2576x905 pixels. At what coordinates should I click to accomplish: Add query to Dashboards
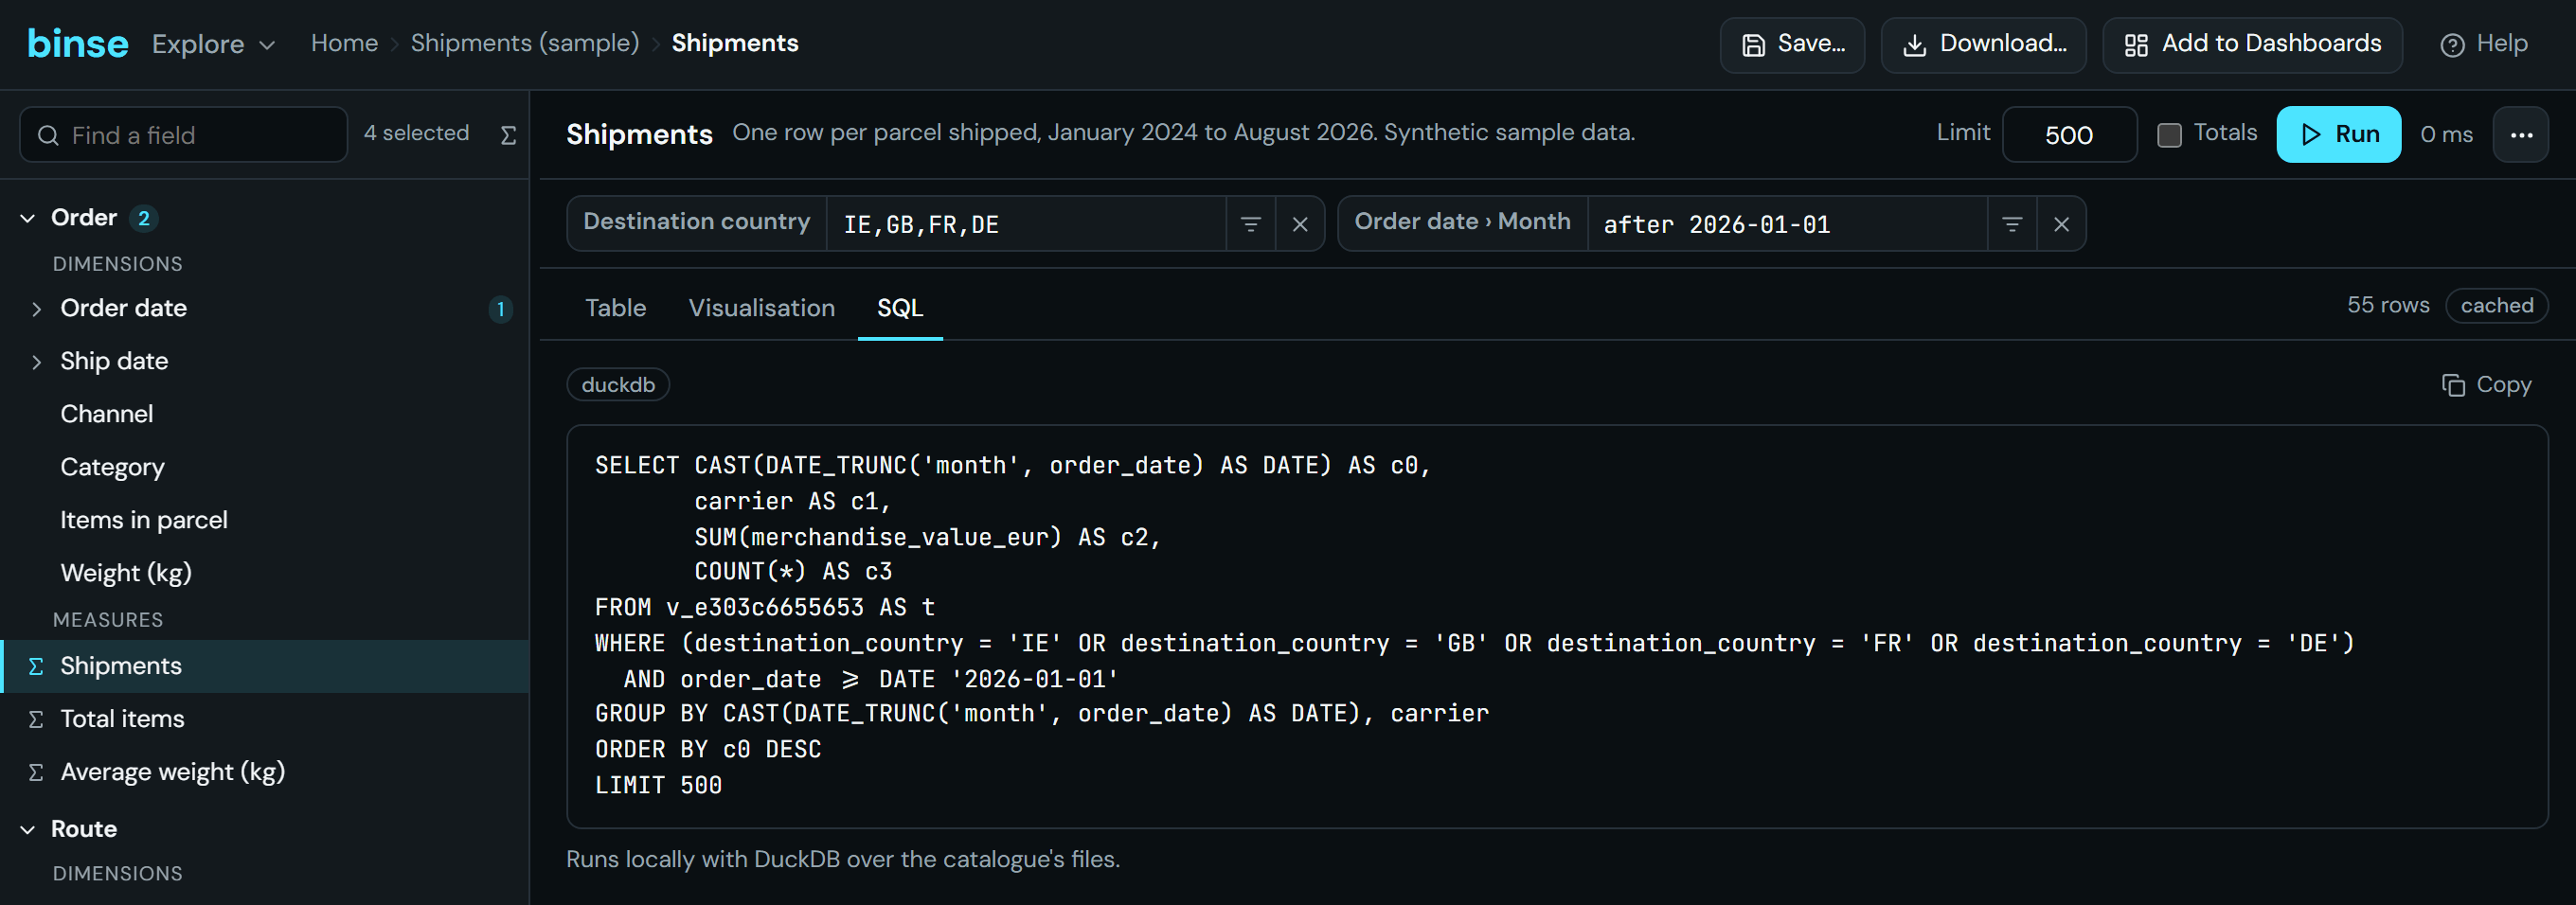click(x=2252, y=44)
